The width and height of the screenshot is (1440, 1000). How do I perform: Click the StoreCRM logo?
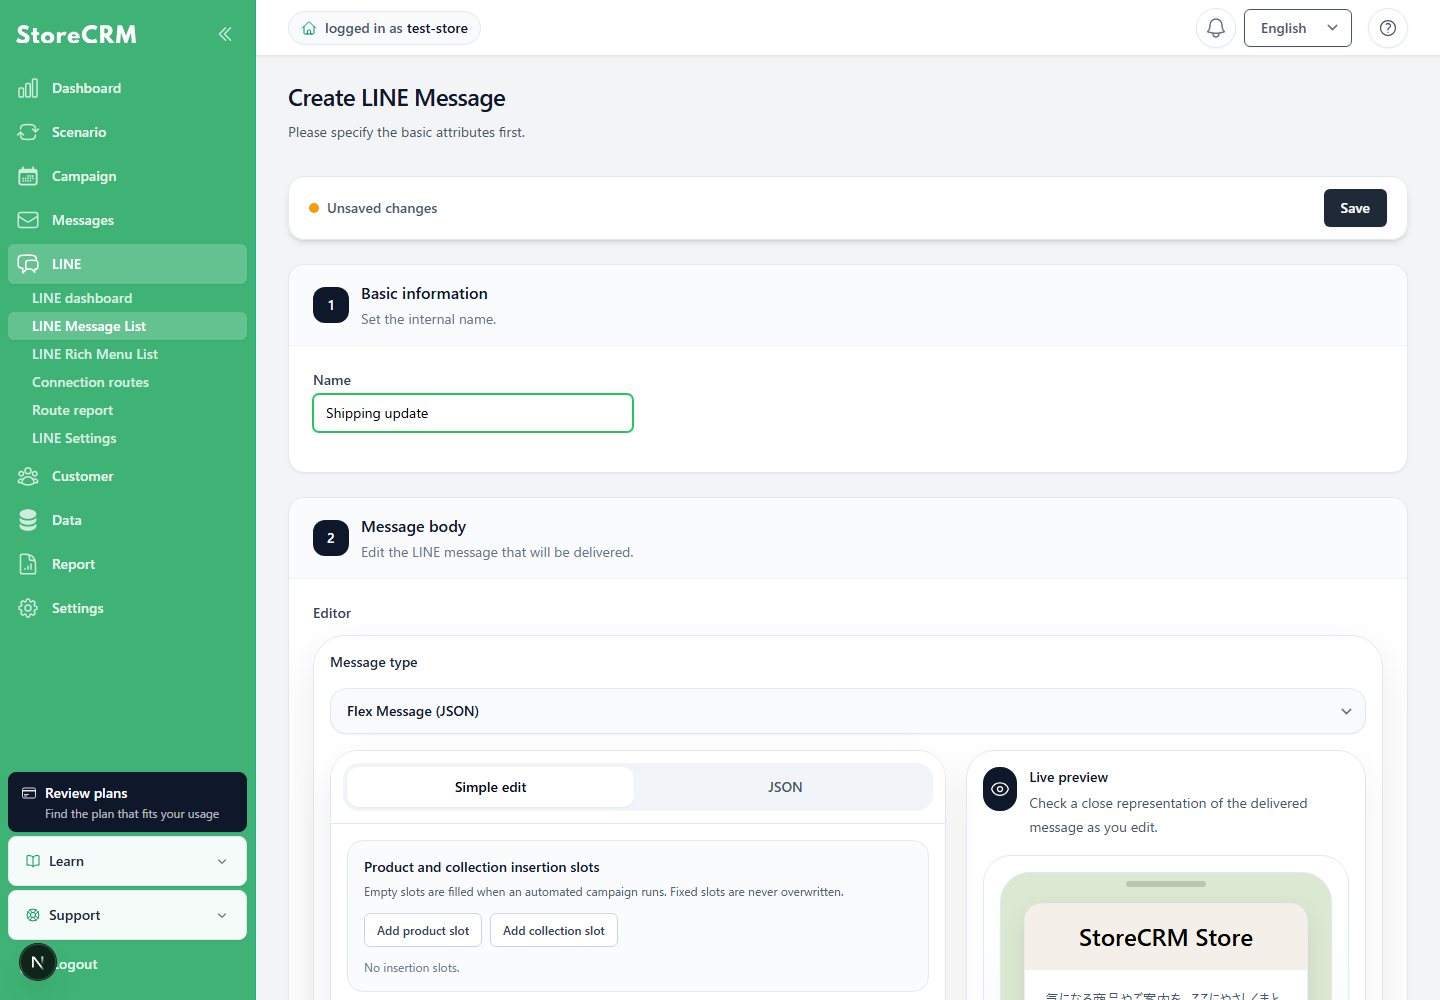(x=76, y=34)
